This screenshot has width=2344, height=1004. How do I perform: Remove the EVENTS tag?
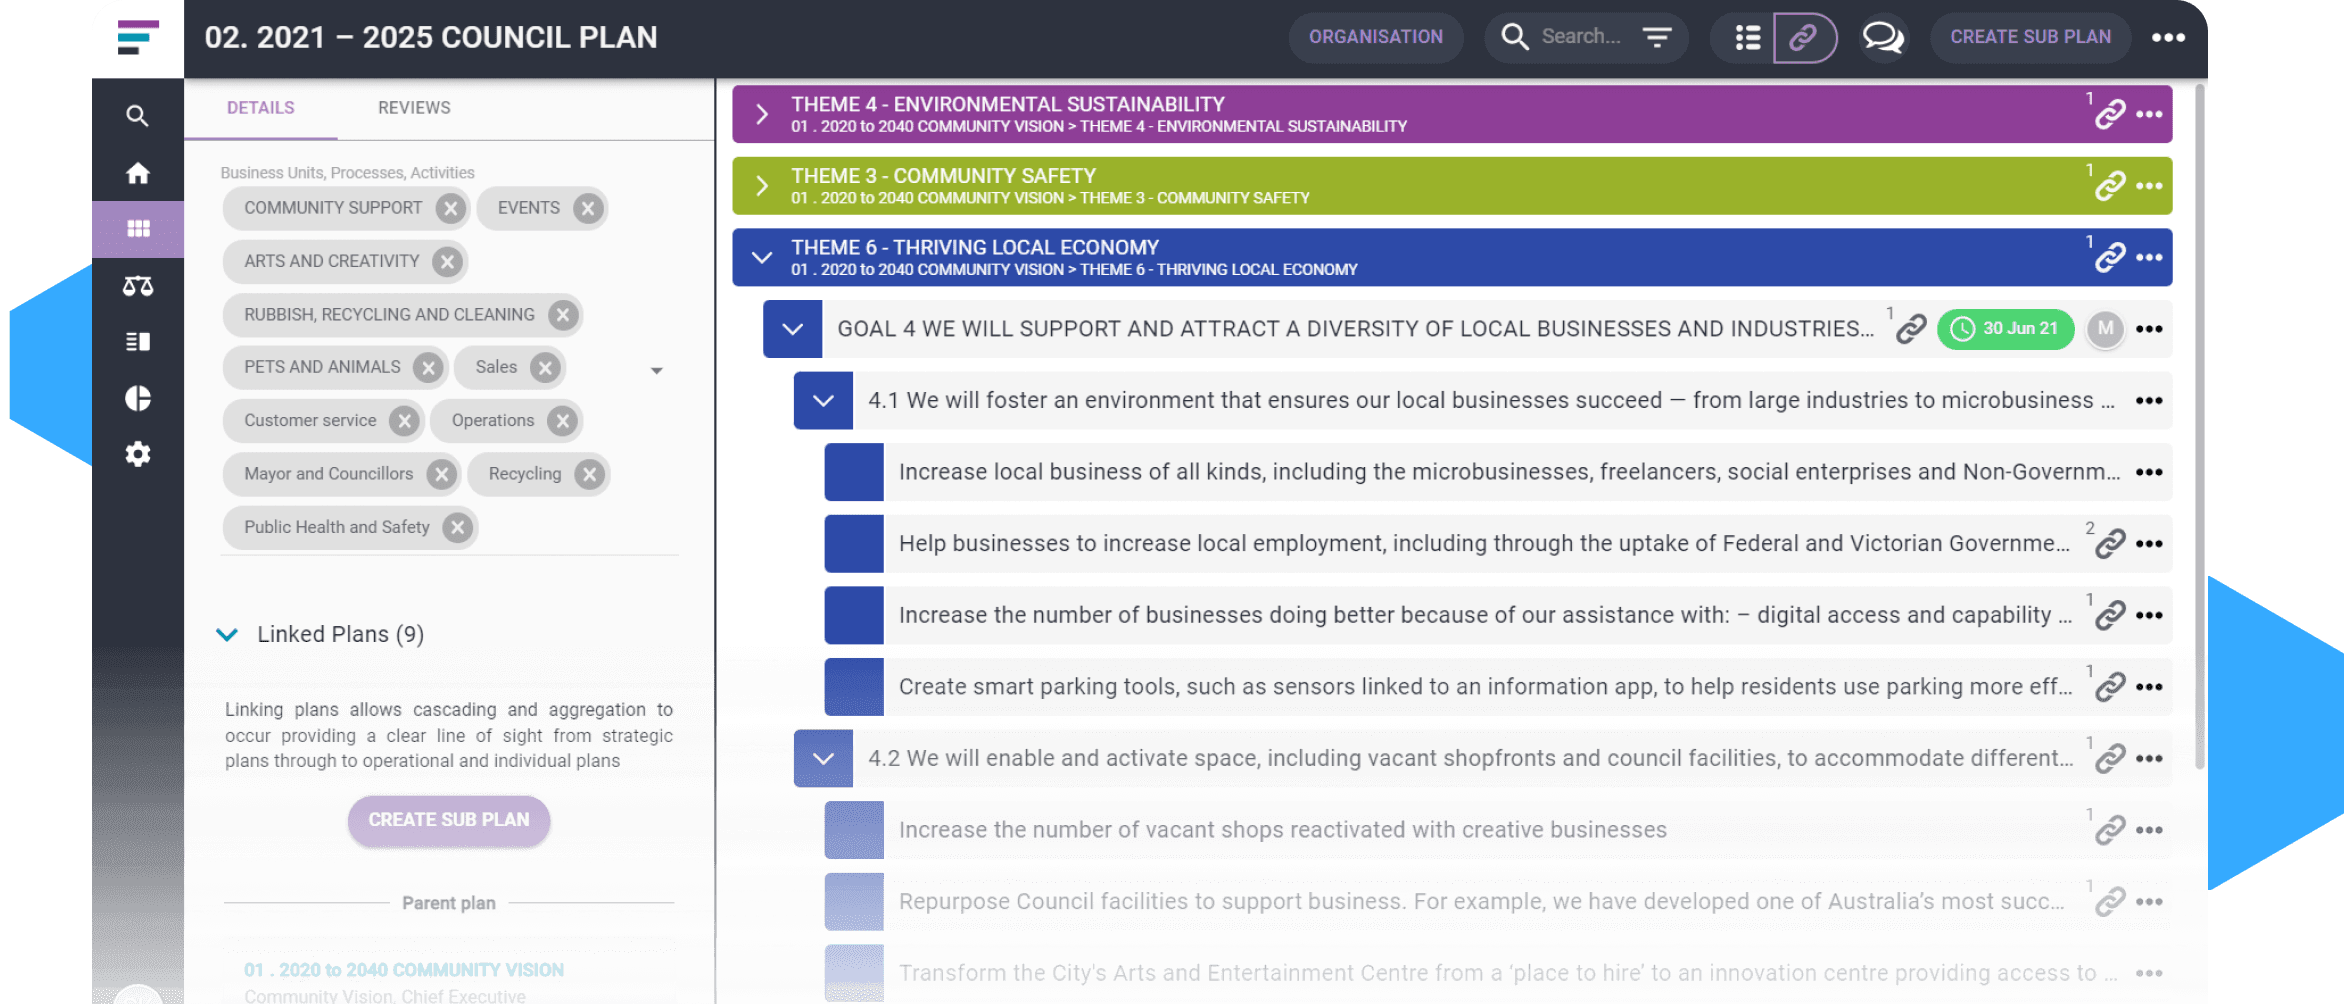coord(588,208)
